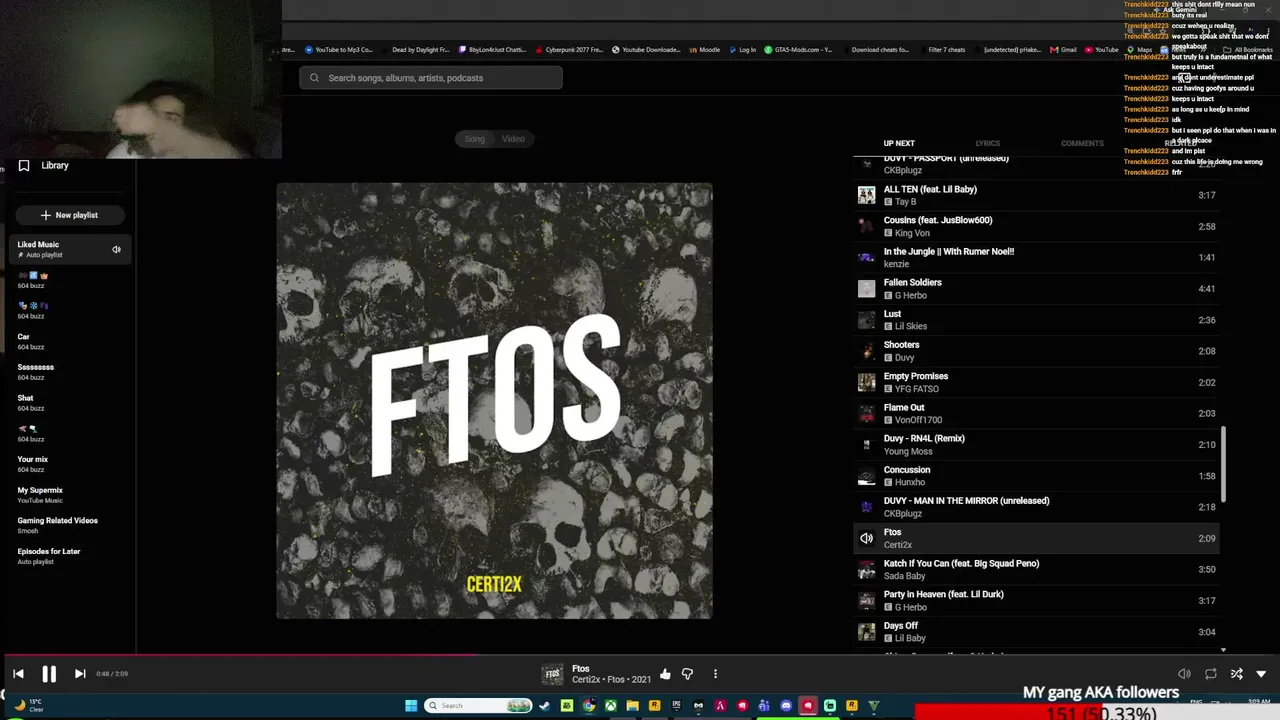
Task: Click the magnifier icon in the music search bar
Action: (314, 78)
